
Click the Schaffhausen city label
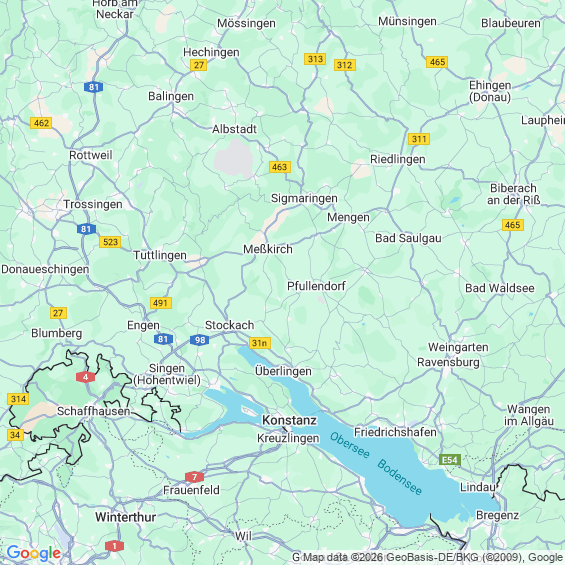(x=93, y=411)
